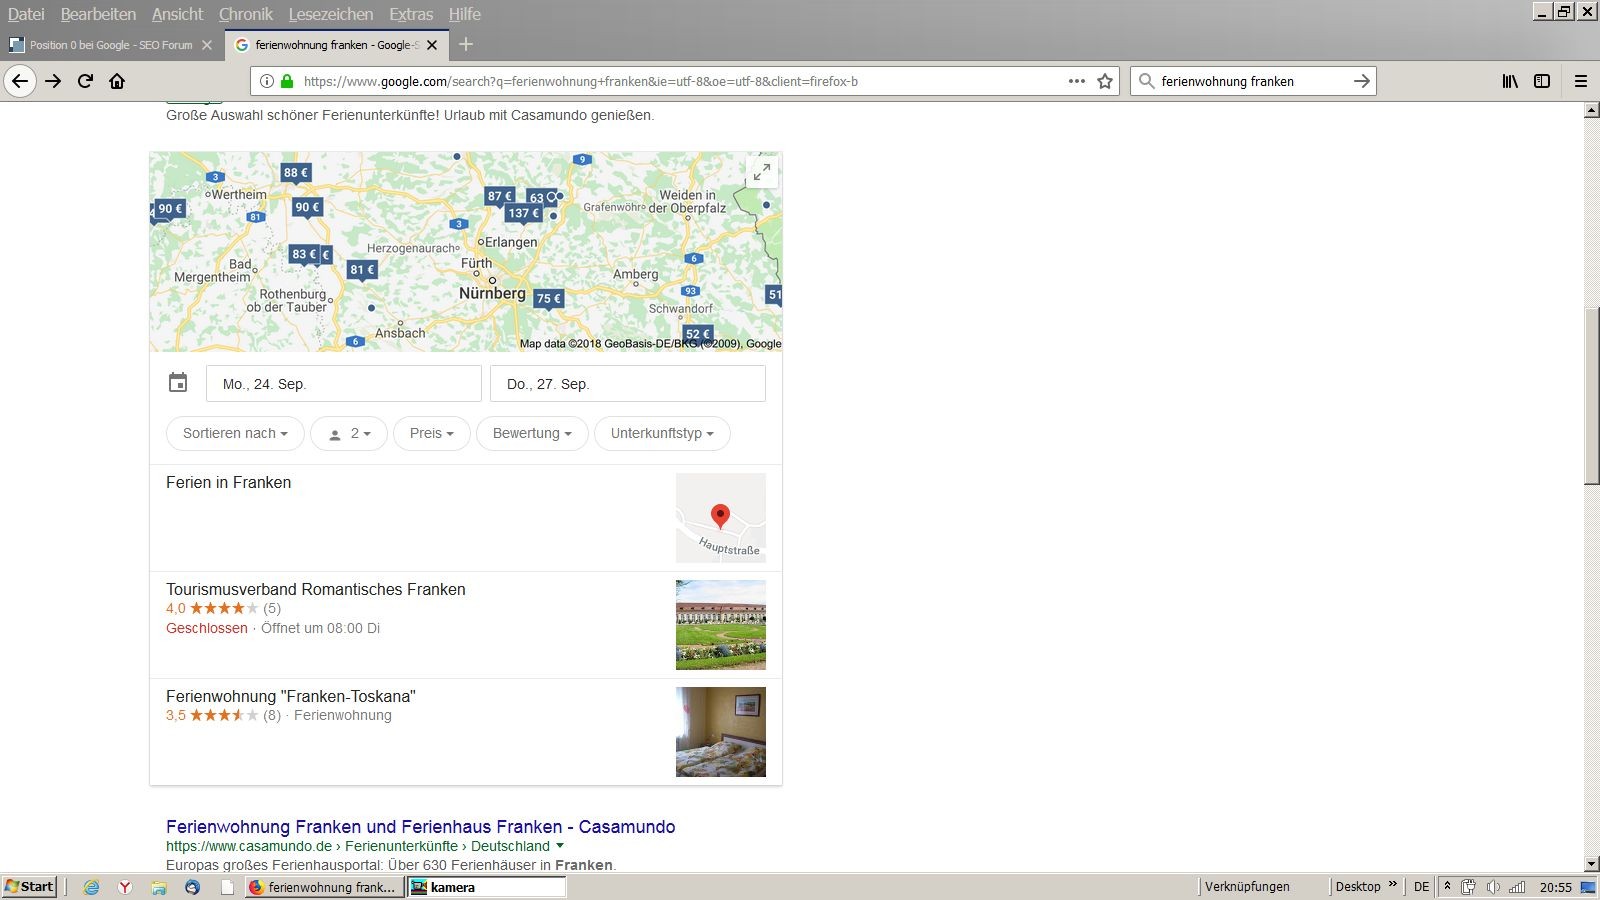Screen dimensions: 1600x900
Task: Click the Windows Start button
Action: [29, 887]
